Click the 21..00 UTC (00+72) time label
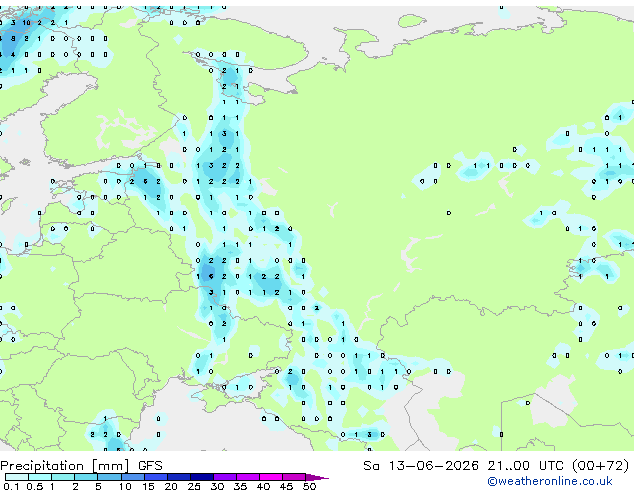 (x=558, y=466)
